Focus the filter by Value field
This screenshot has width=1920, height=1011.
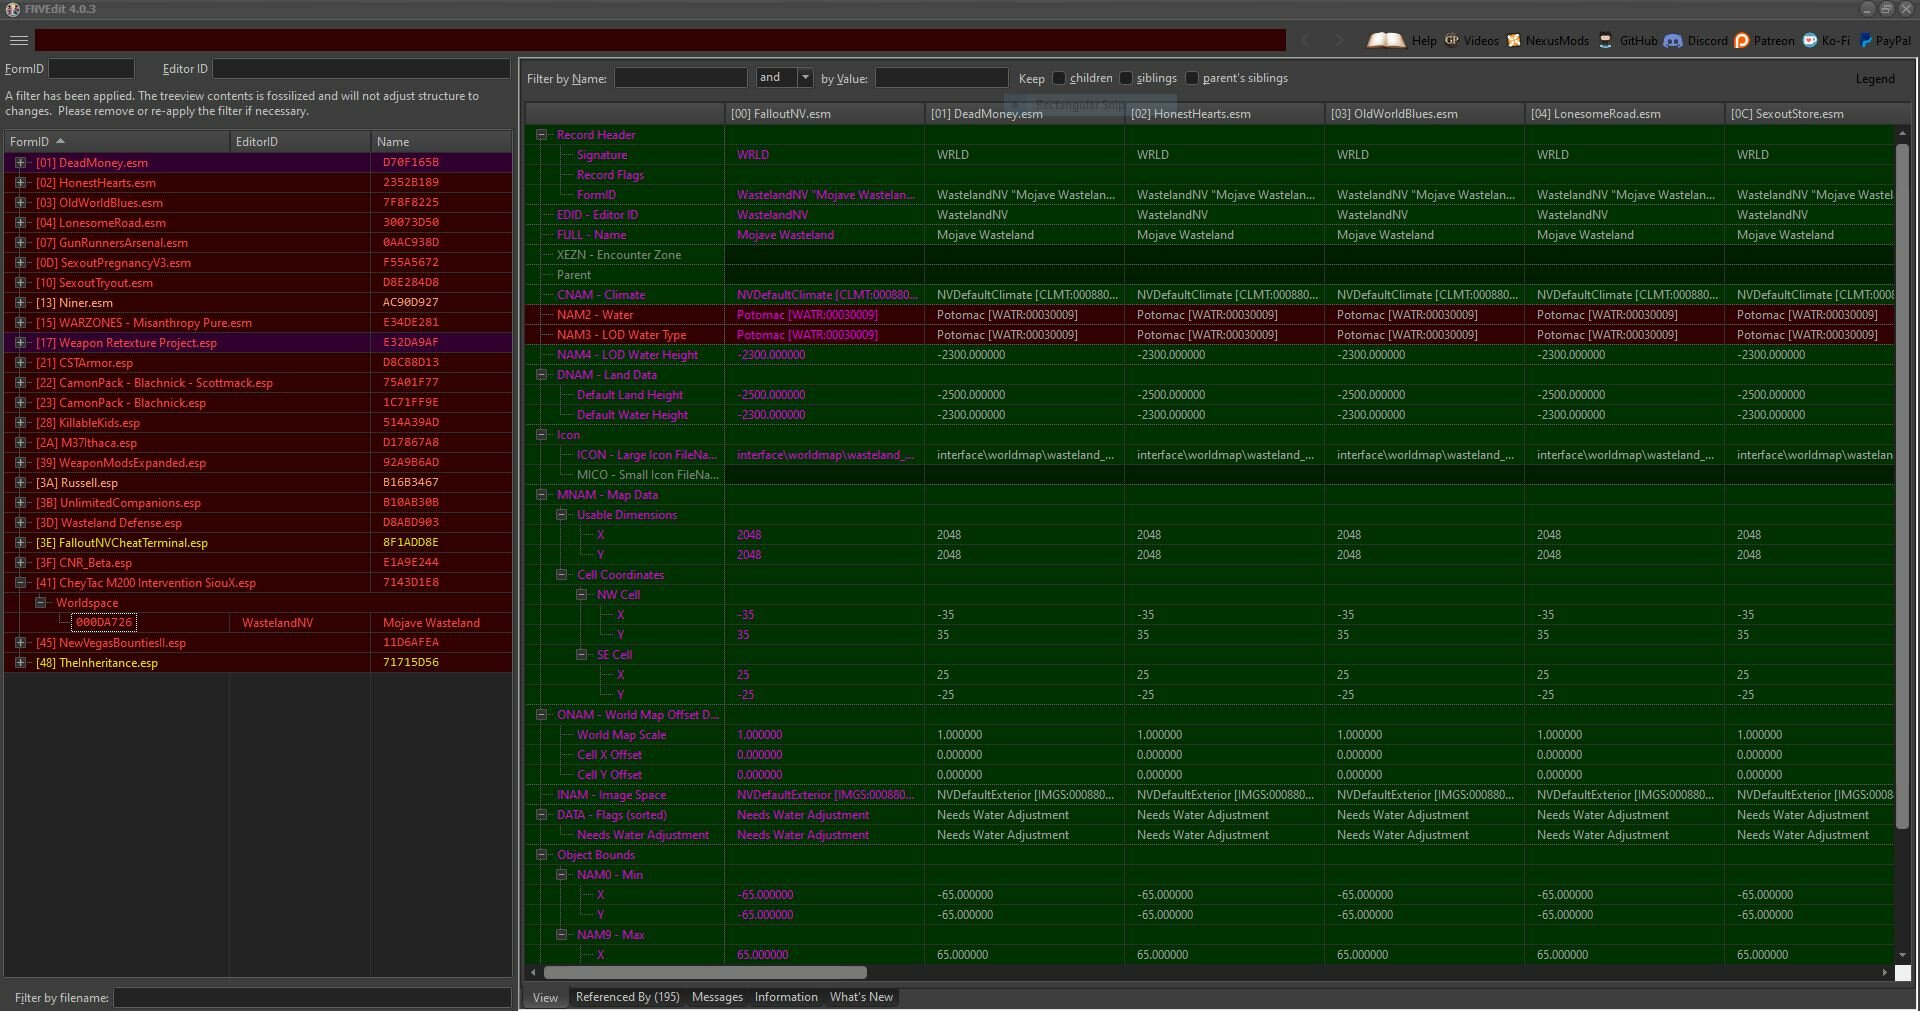pos(941,77)
